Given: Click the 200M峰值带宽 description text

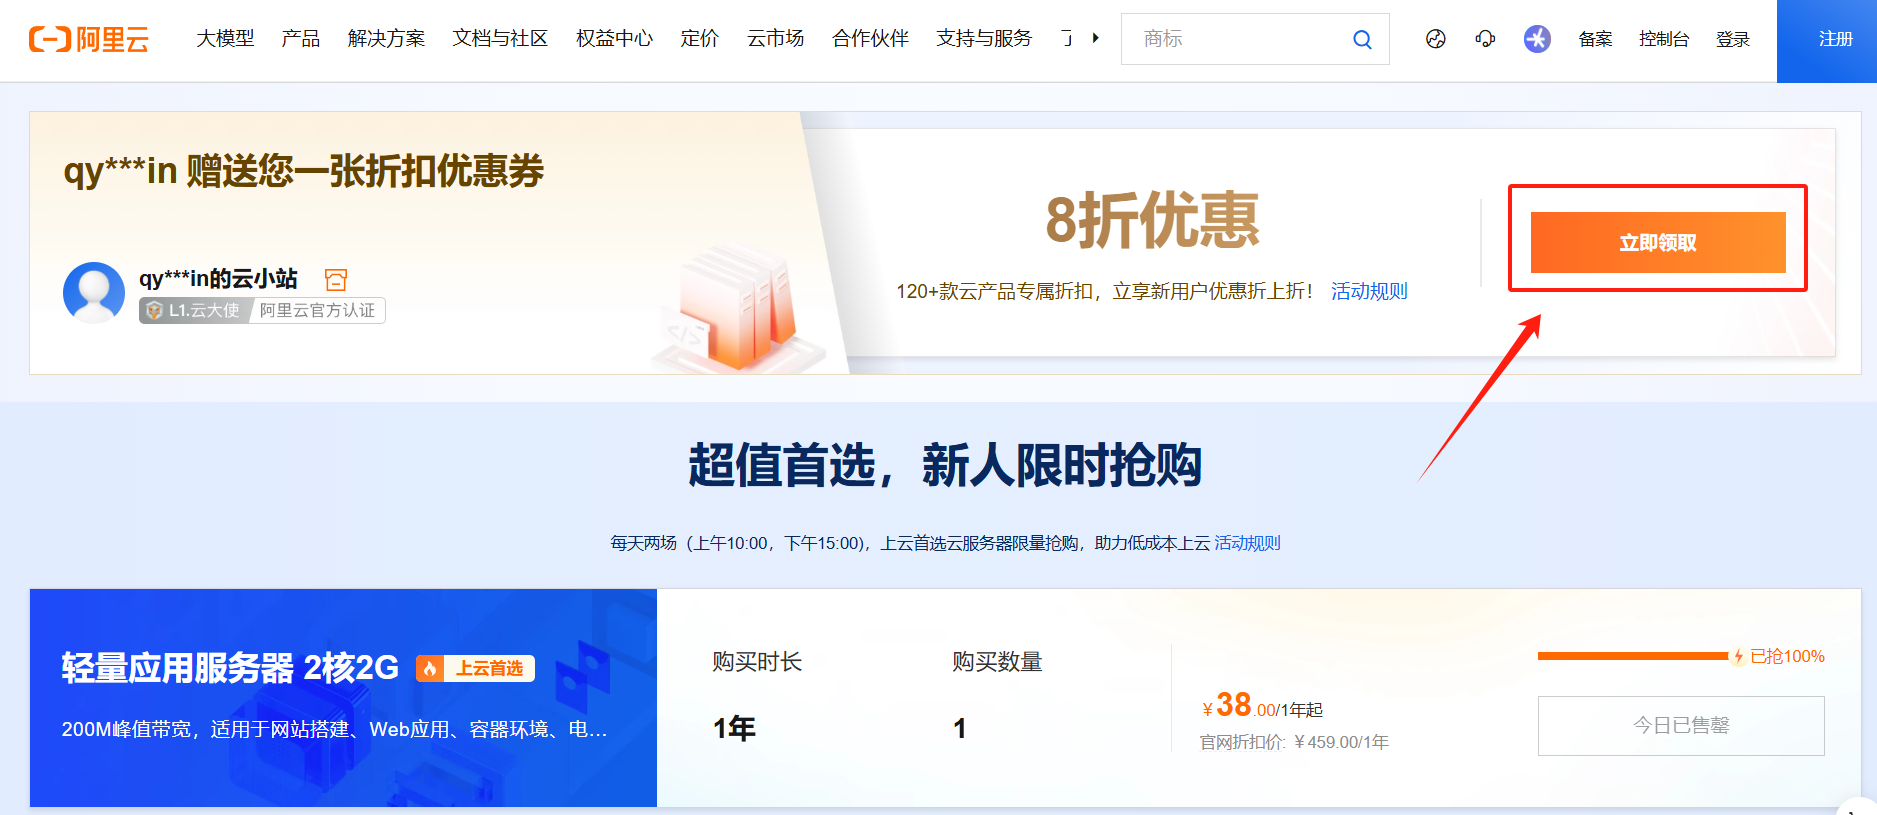Looking at the screenshot, I should point(334,729).
